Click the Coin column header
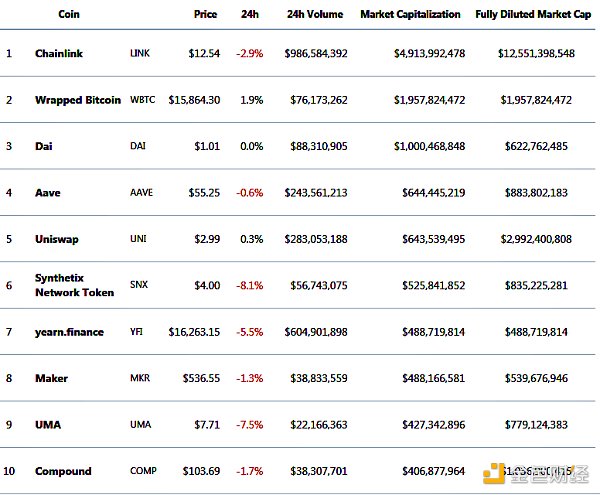 [x=69, y=15]
